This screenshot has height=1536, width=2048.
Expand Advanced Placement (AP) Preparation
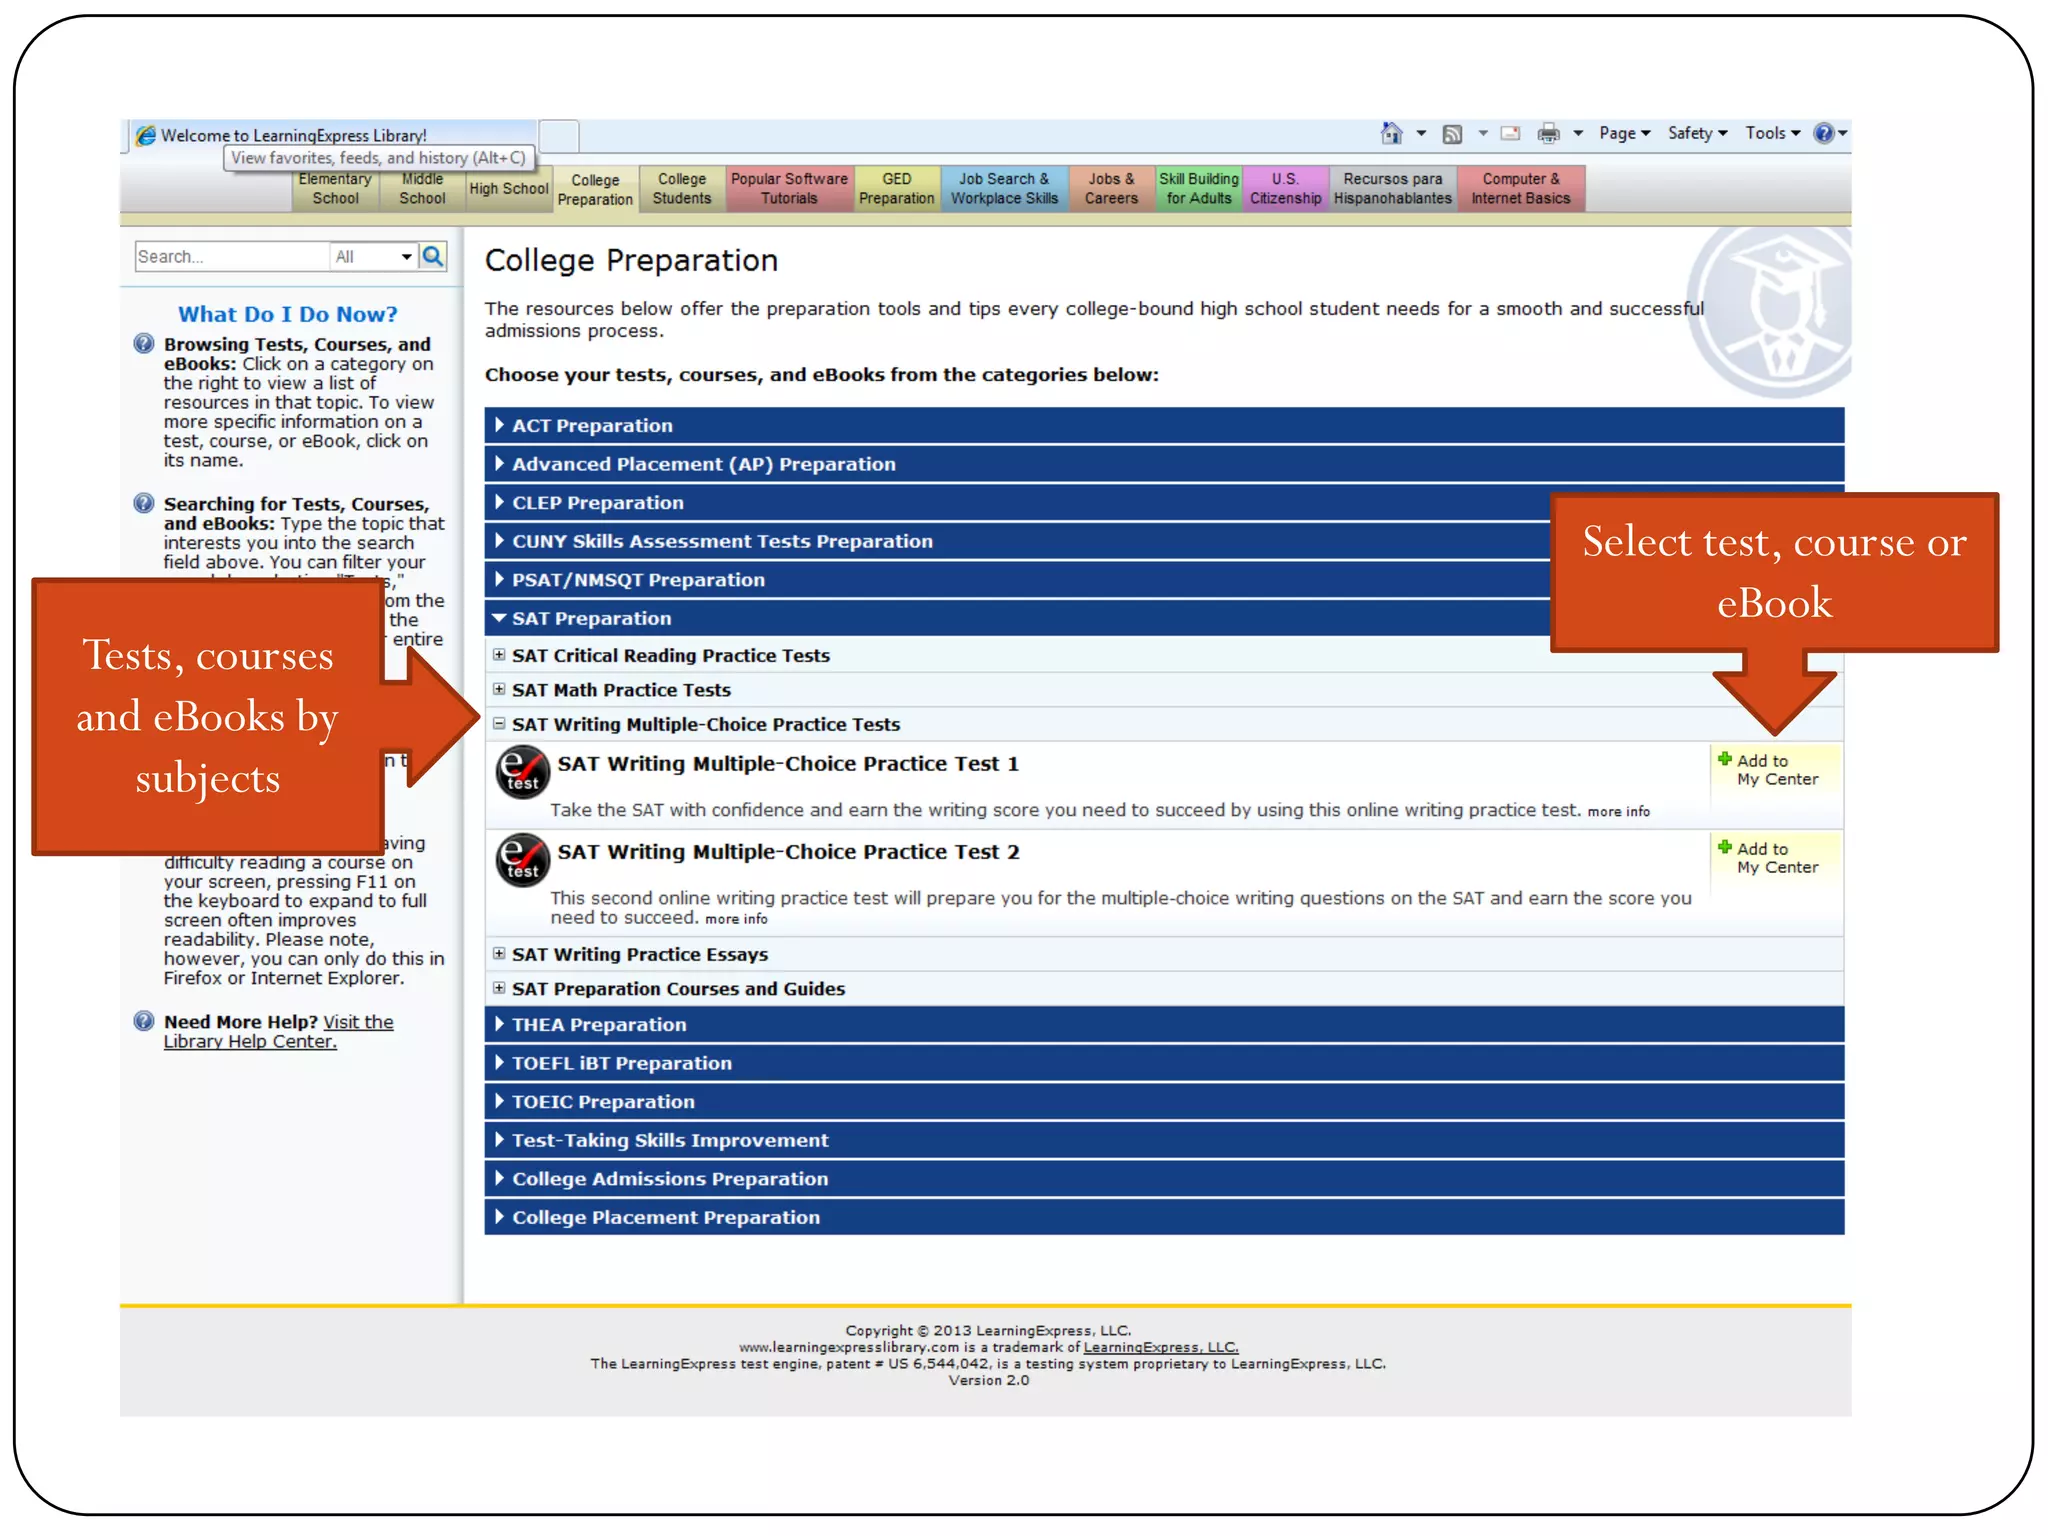tap(1164, 464)
